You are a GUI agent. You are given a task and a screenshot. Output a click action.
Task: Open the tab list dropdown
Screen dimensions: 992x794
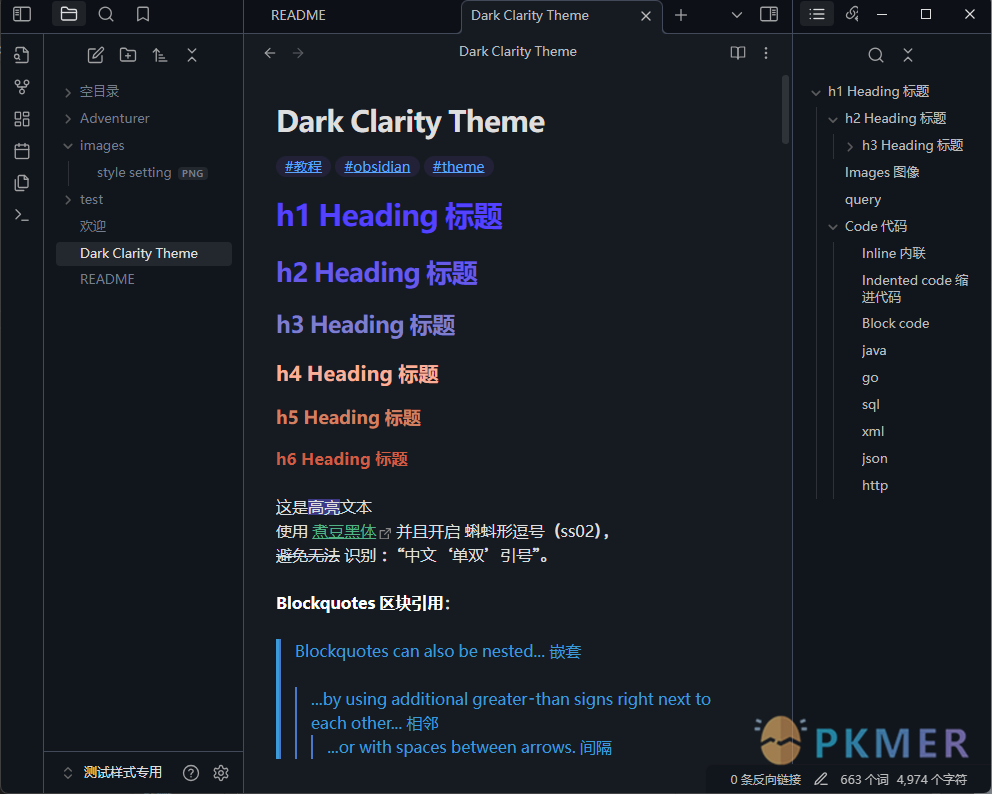(x=736, y=15)
